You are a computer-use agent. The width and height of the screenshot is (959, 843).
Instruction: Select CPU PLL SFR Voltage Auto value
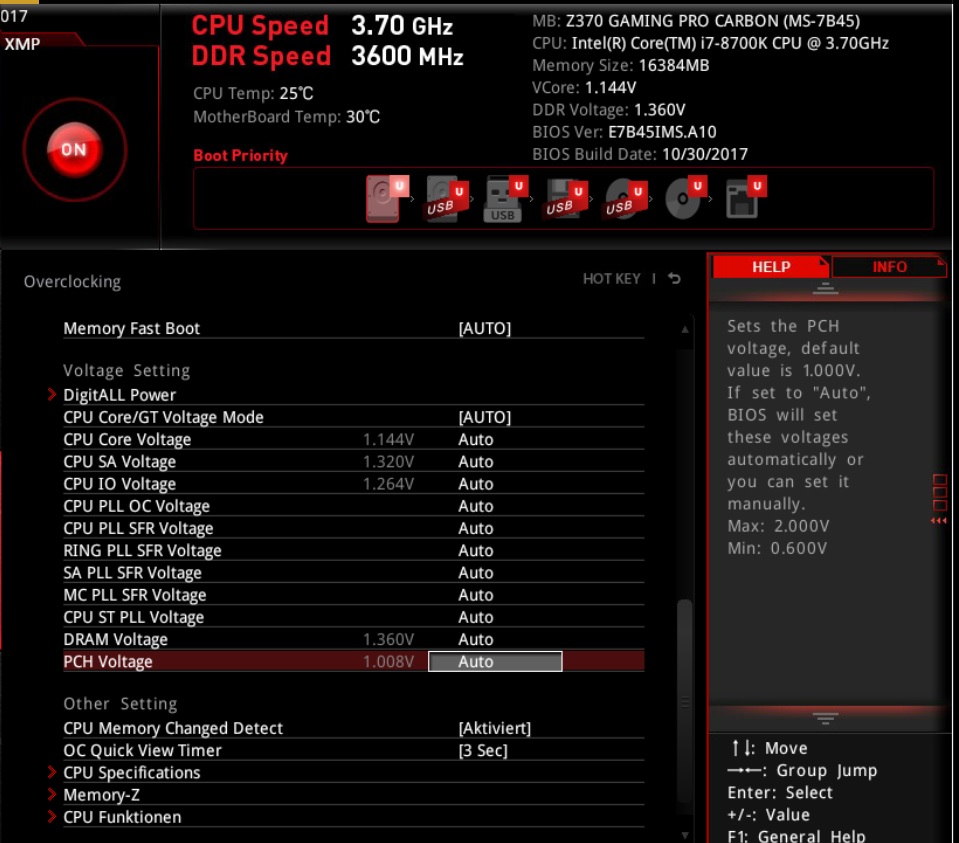tap(476, 529)
